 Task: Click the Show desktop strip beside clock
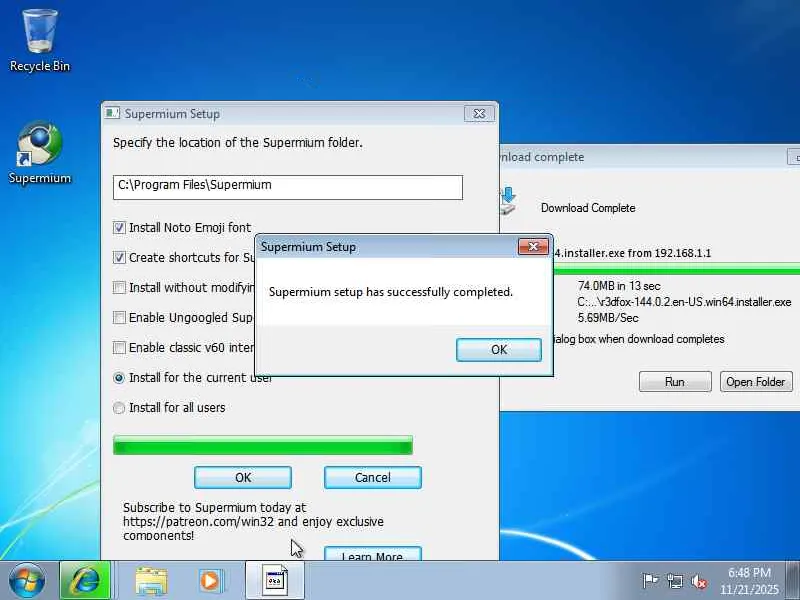click(793, 581)
